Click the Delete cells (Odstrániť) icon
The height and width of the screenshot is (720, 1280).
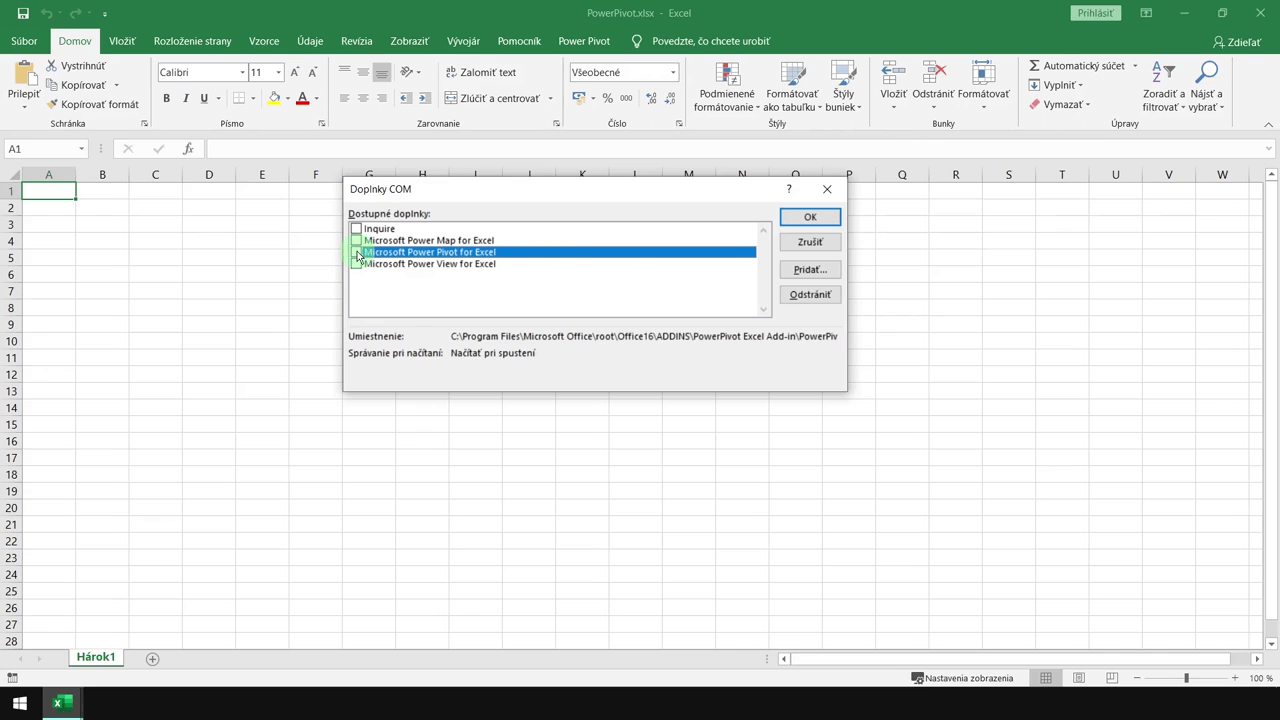tap(933, 73)
